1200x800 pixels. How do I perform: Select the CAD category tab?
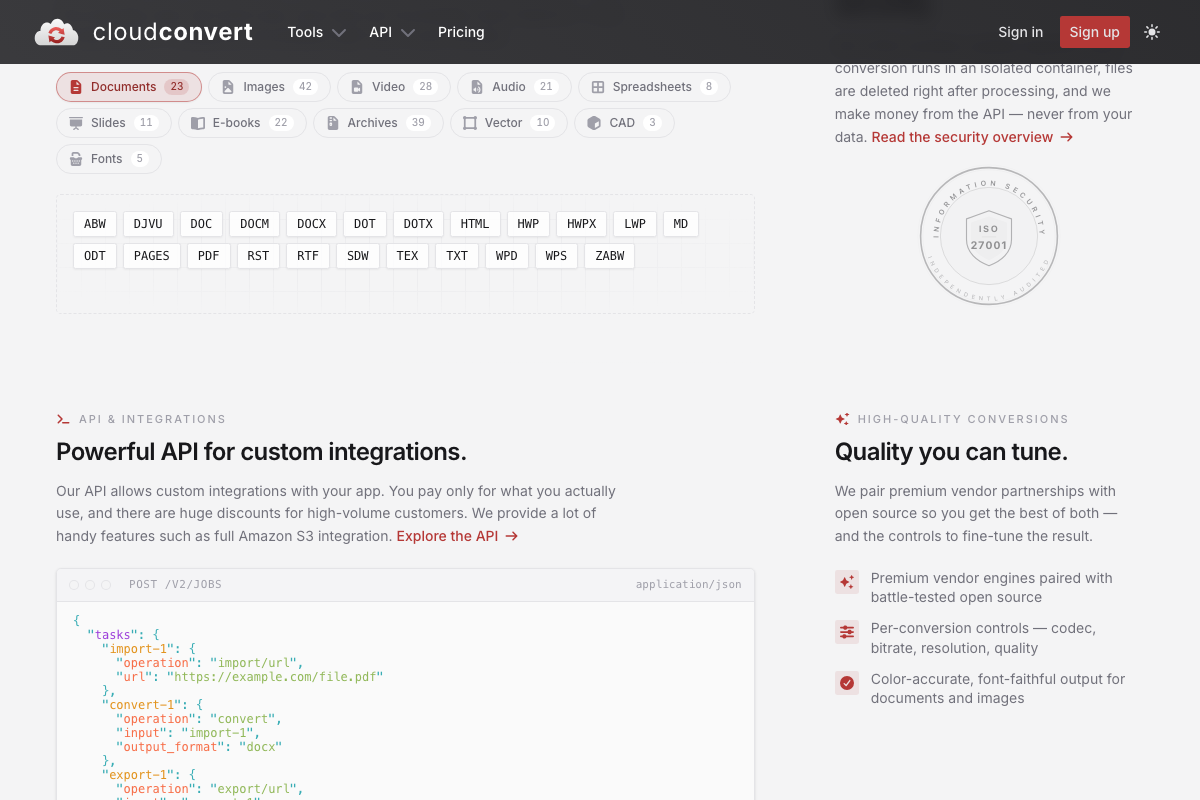coord(624,123)
